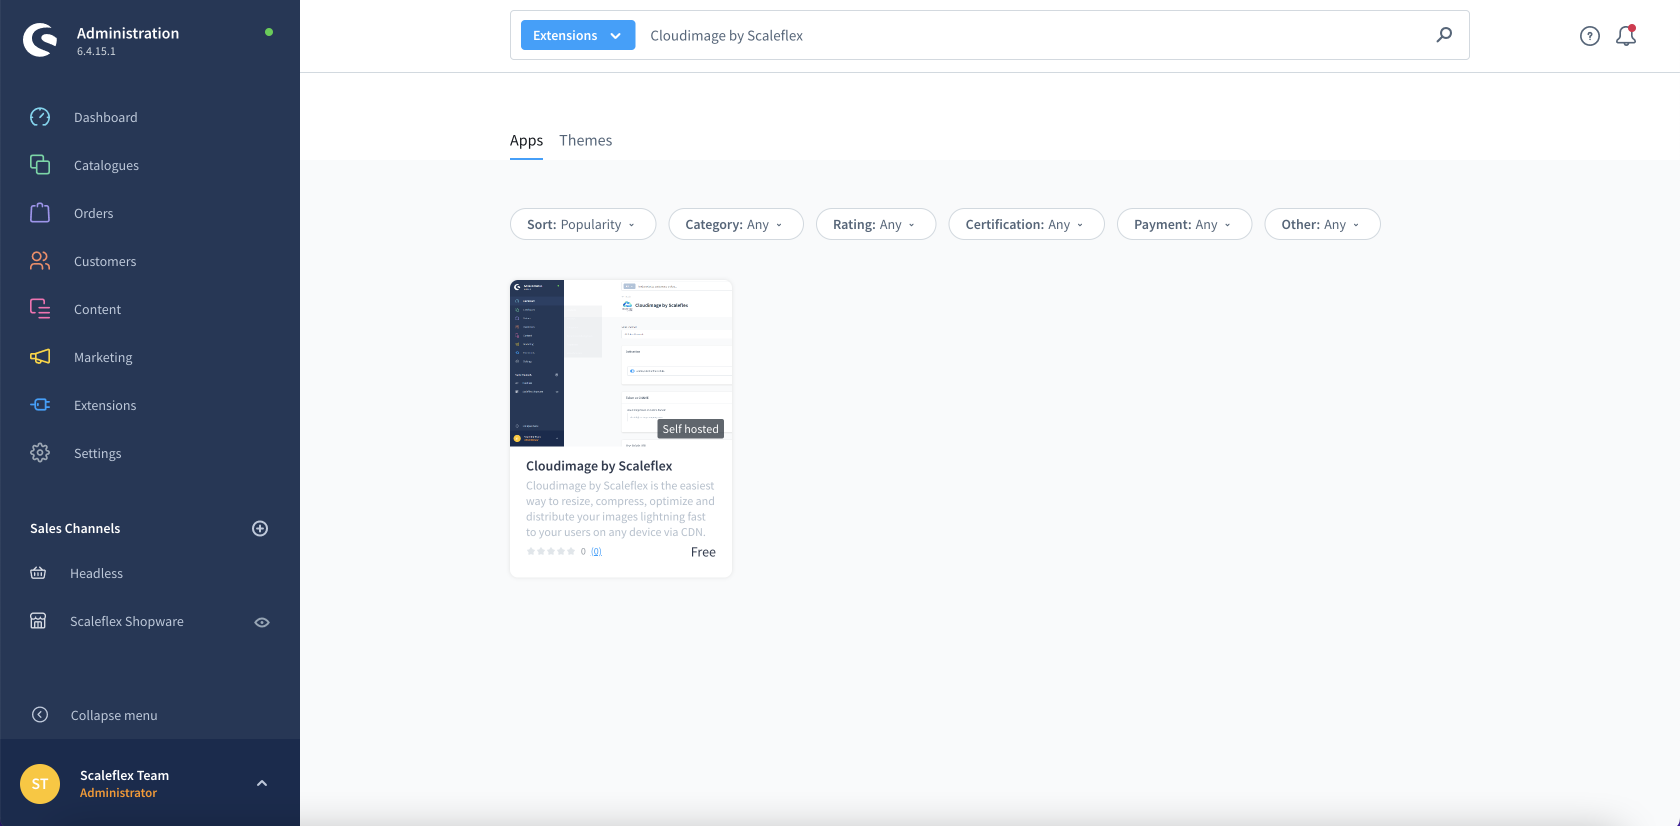Open the Category filter dropdown
1680x826 pixels.
click(735, 224)
